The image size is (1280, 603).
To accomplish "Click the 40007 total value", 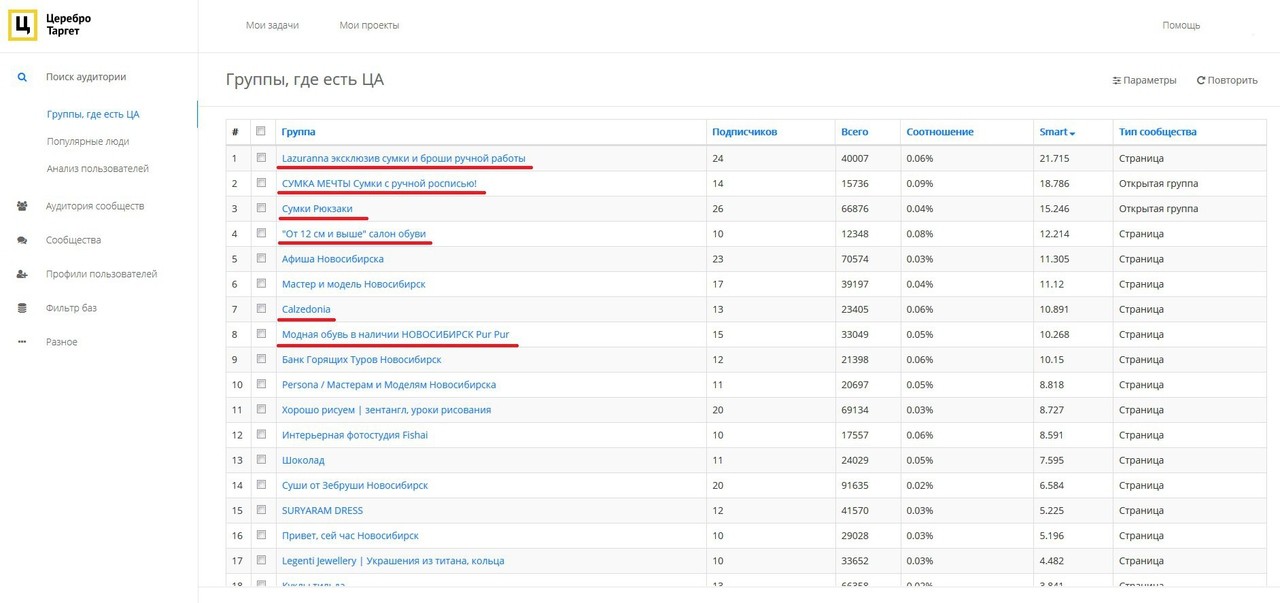I will point(855,158).
